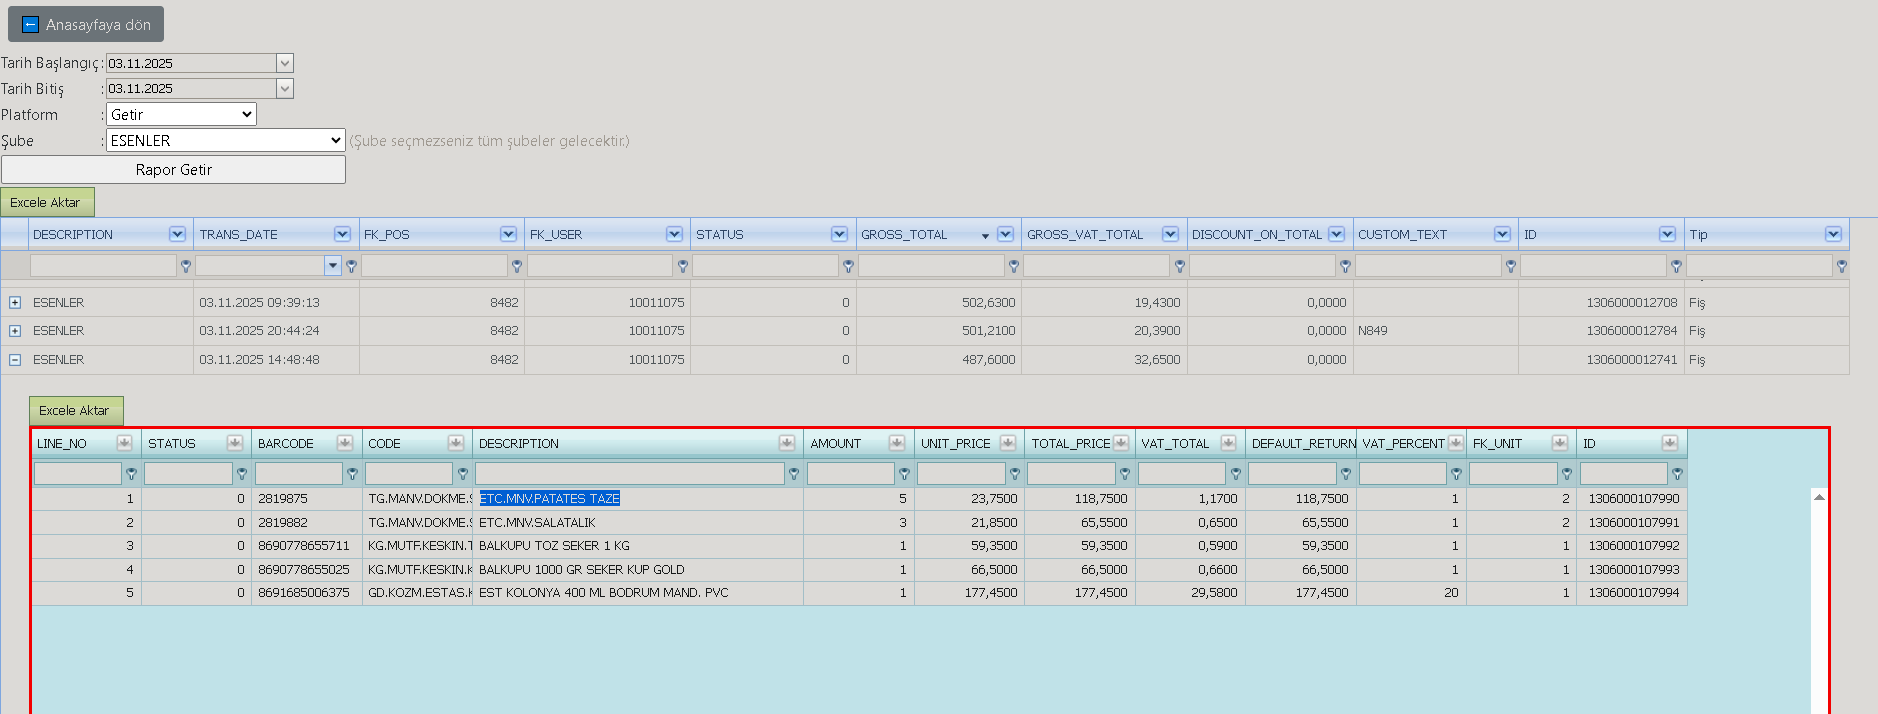The width and height of the screenshot is (1878, 714).
Task: Expand the ESENLER row dated 20:44:24
Action: tap(15, 330)
